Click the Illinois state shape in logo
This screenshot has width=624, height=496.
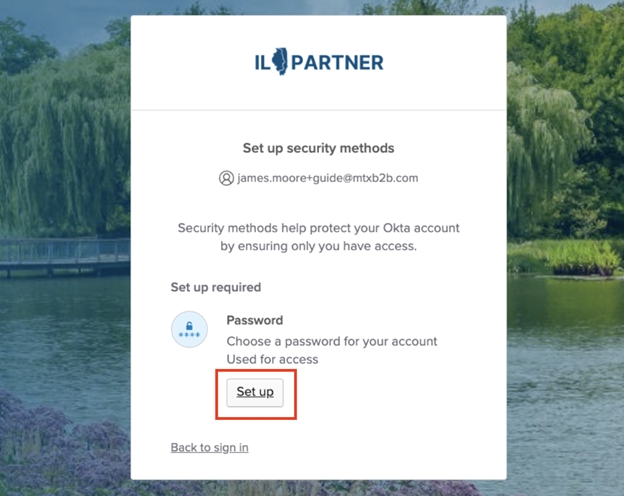click(280, 61)
